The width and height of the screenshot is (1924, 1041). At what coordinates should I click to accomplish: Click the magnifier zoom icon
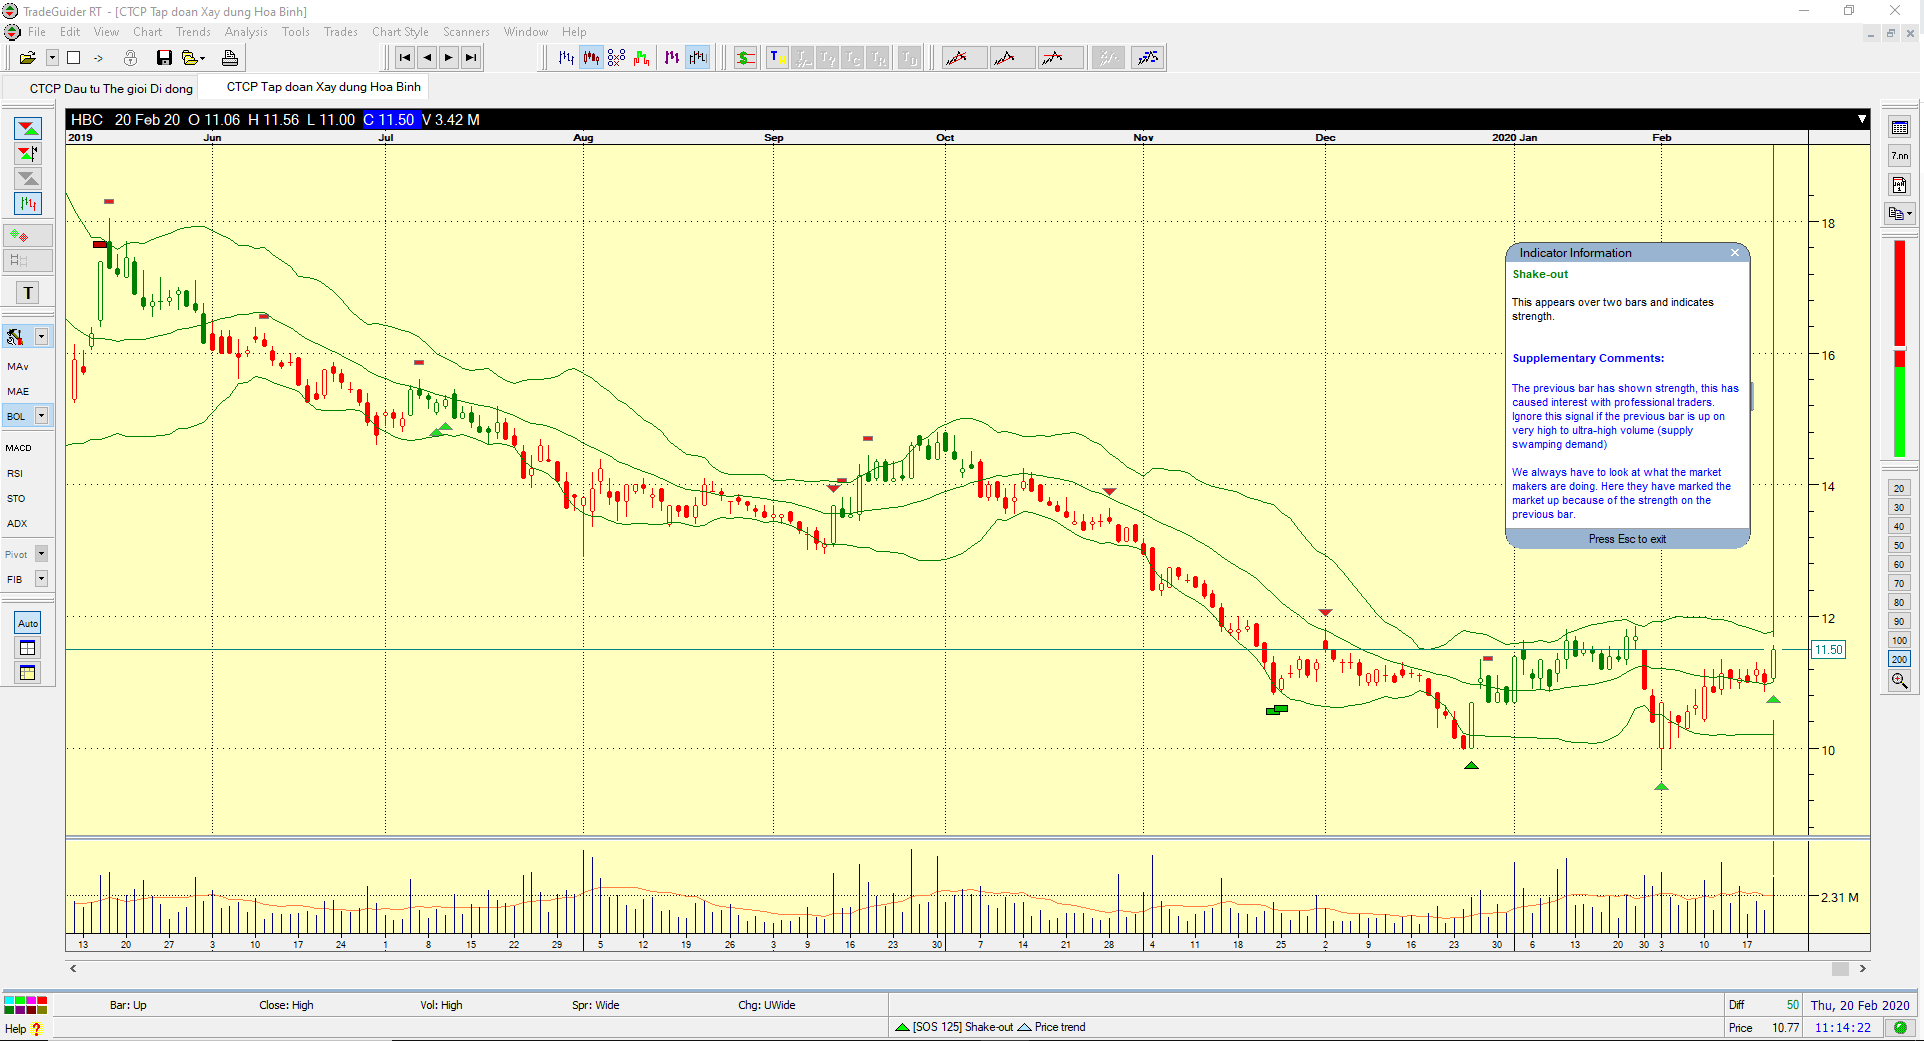(1899, 681)
